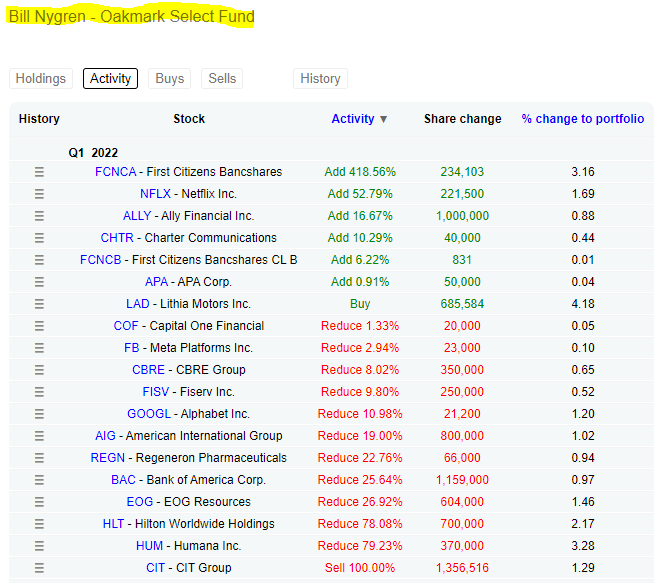Click the Share change column header

tap(463, 119)
